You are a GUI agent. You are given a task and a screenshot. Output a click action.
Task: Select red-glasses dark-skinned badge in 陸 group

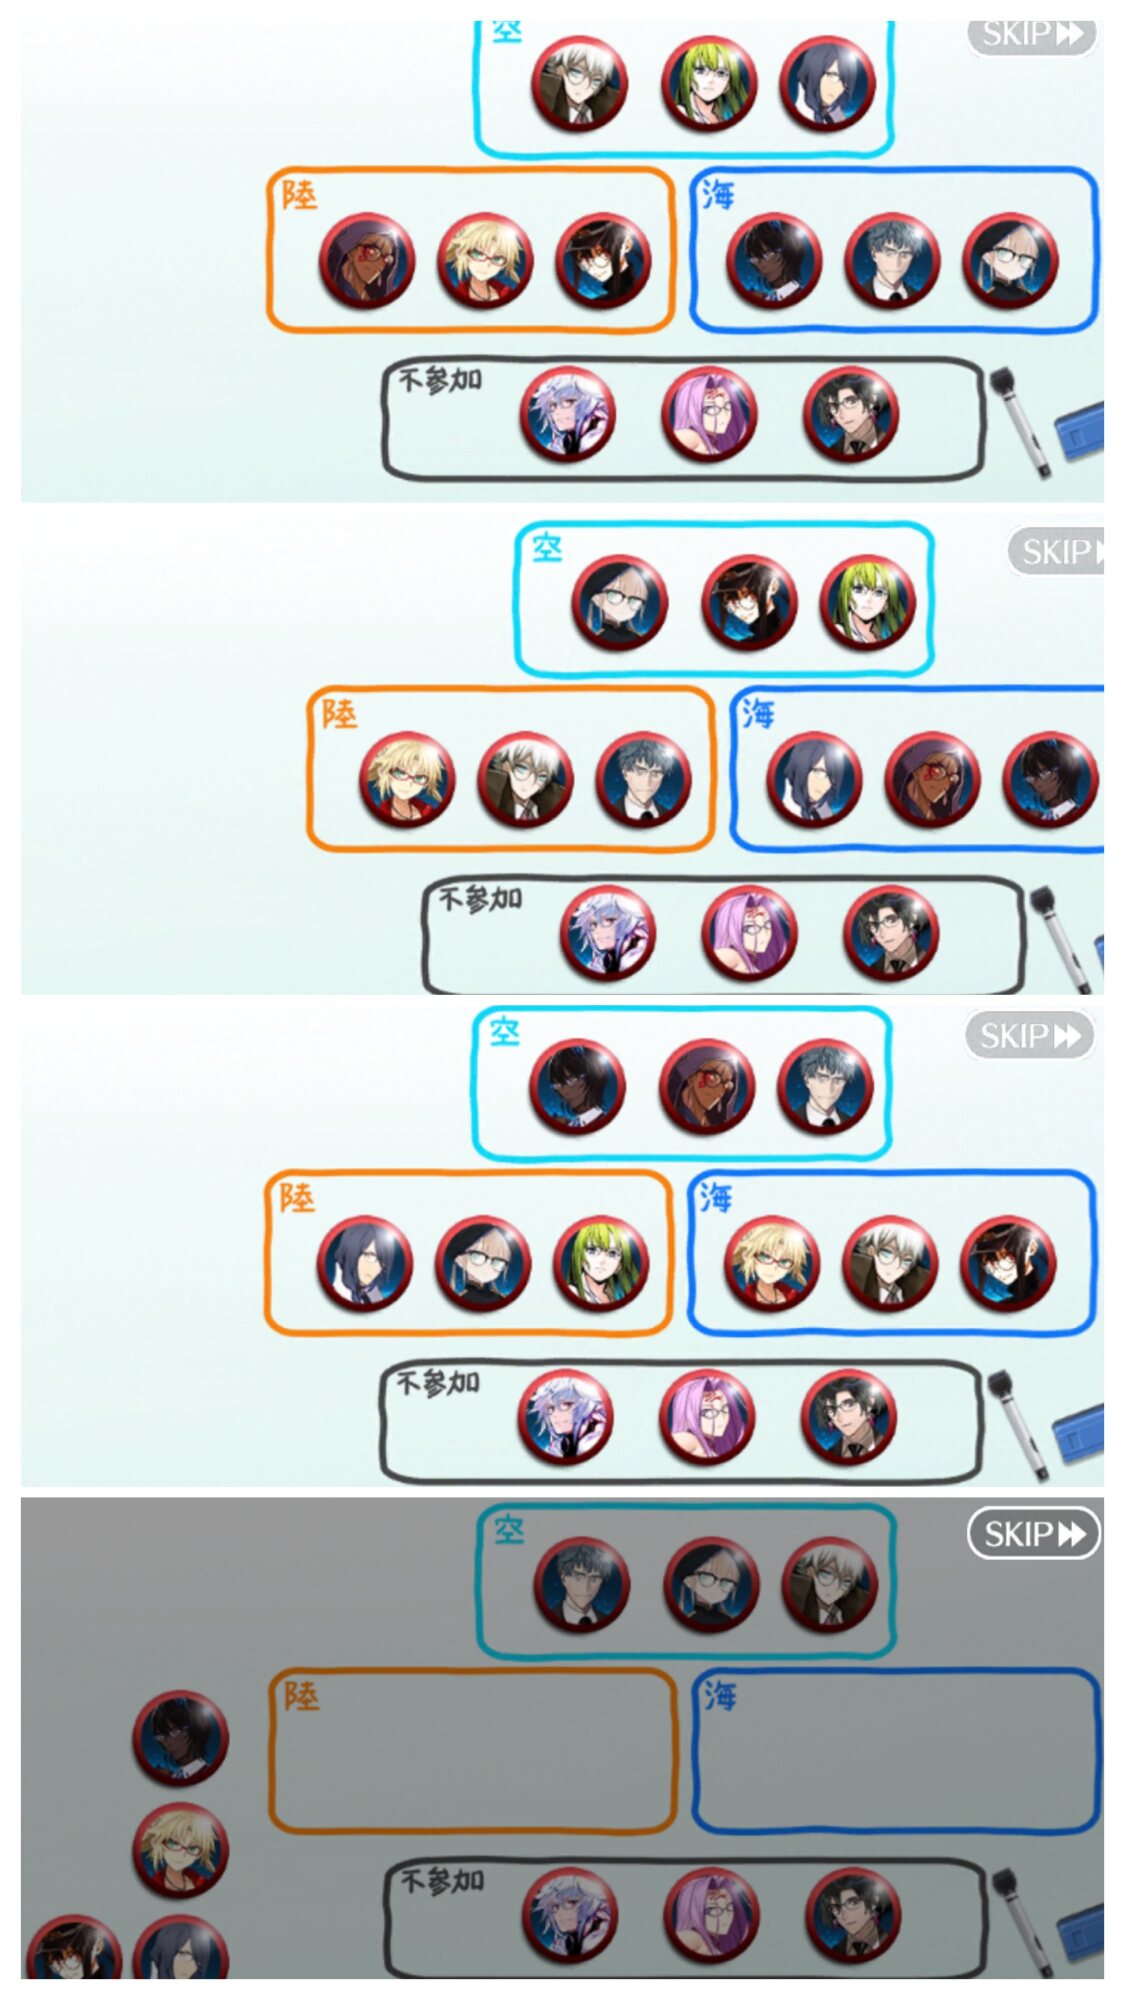[367, 261]
